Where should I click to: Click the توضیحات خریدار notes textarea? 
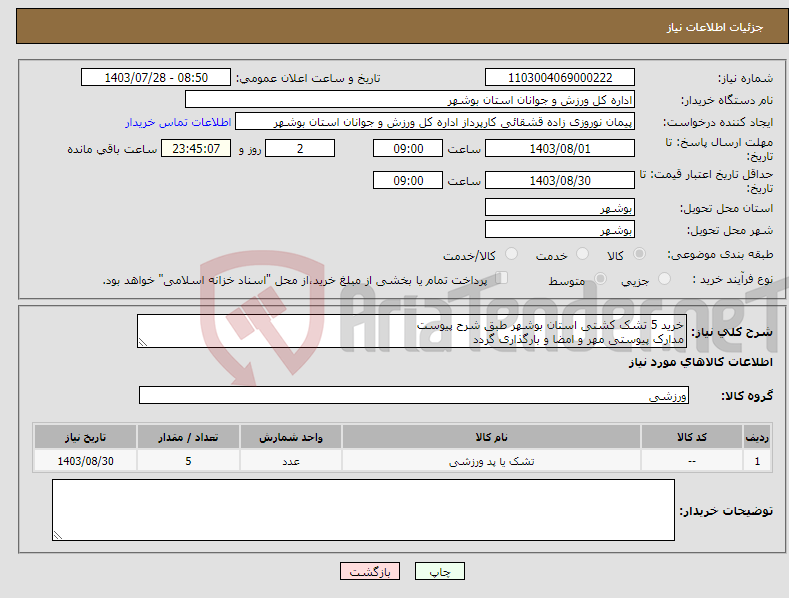pyautogui.click(x=363, y=510)
